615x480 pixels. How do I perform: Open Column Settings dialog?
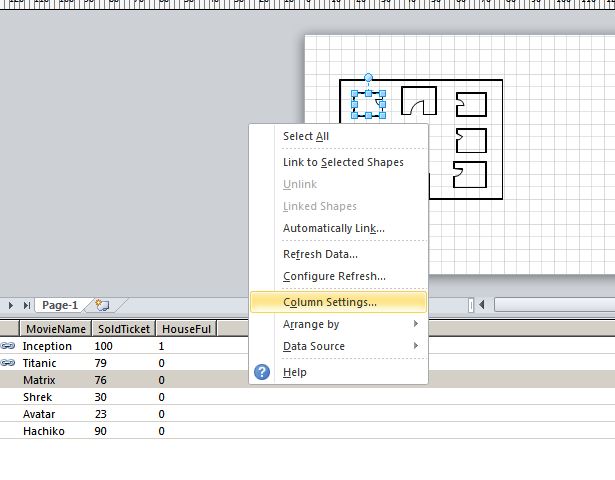338,302
